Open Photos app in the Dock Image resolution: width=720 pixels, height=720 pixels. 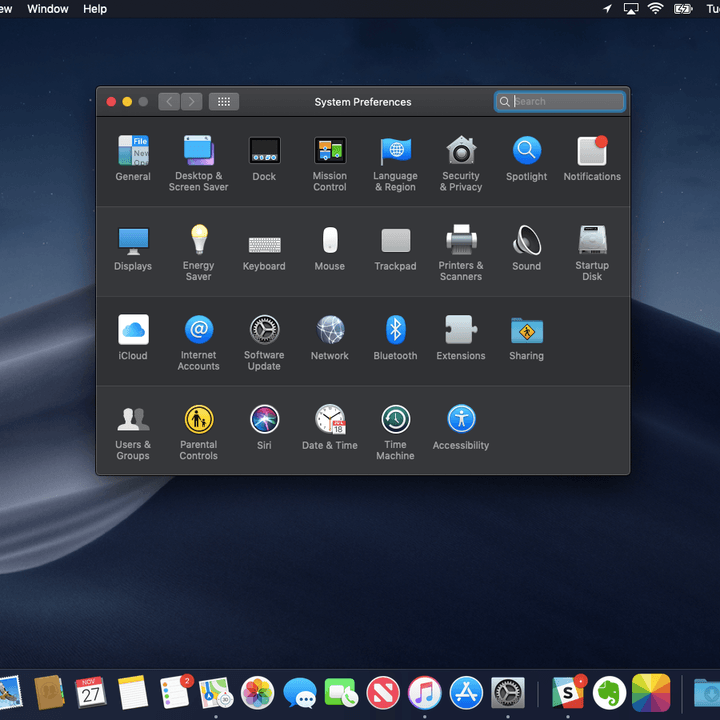258,692
